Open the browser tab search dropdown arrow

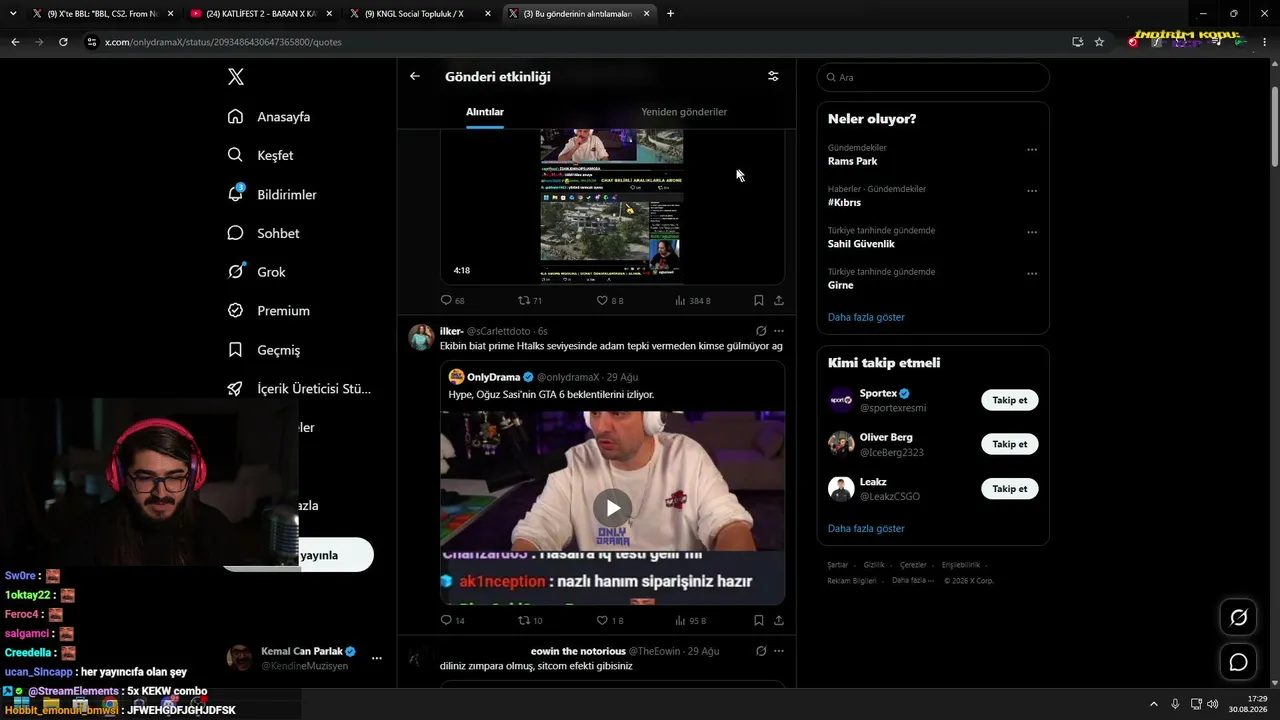point(13,14)
